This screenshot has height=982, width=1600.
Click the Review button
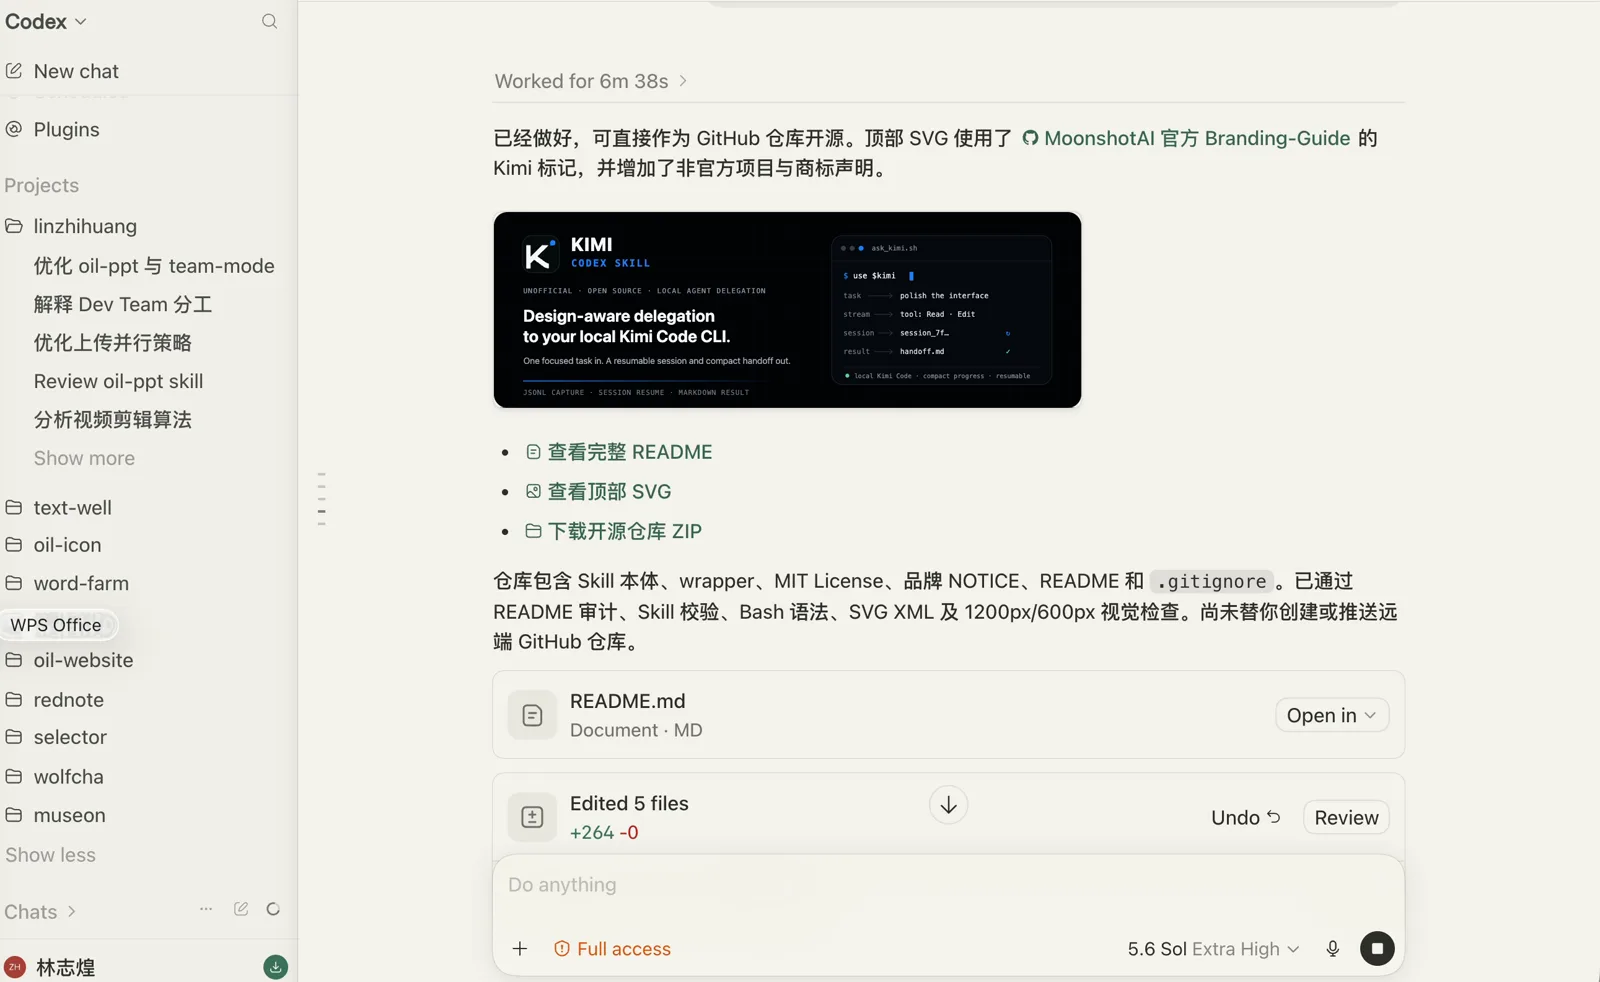(x=1346, y=818)
